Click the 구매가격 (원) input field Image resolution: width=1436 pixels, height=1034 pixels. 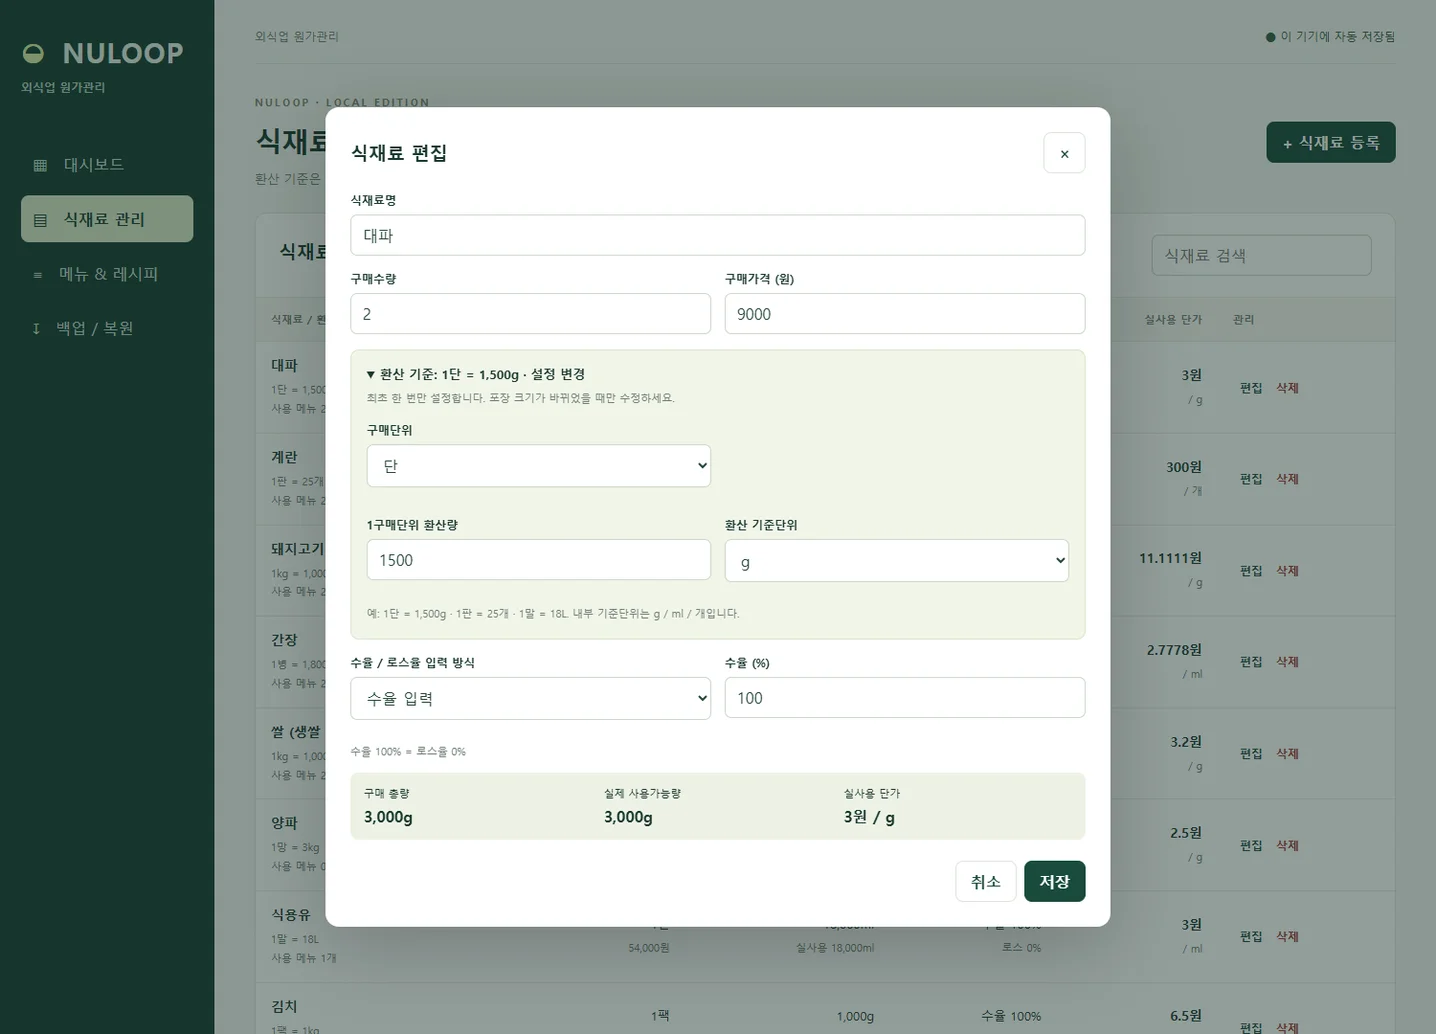(x=905, y=313)
